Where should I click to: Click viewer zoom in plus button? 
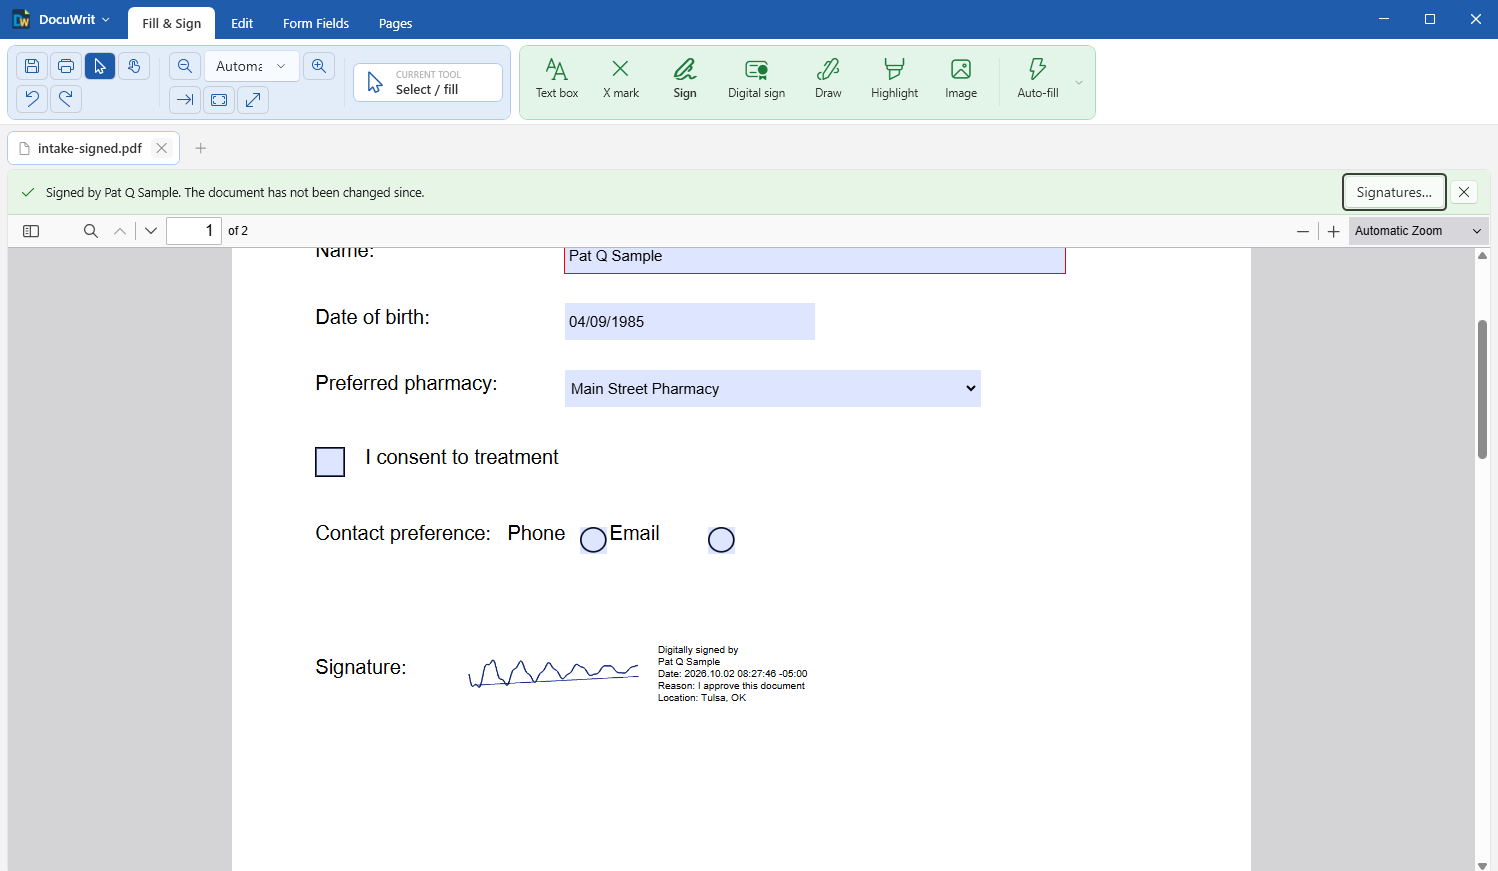[x=1333, y=231]
